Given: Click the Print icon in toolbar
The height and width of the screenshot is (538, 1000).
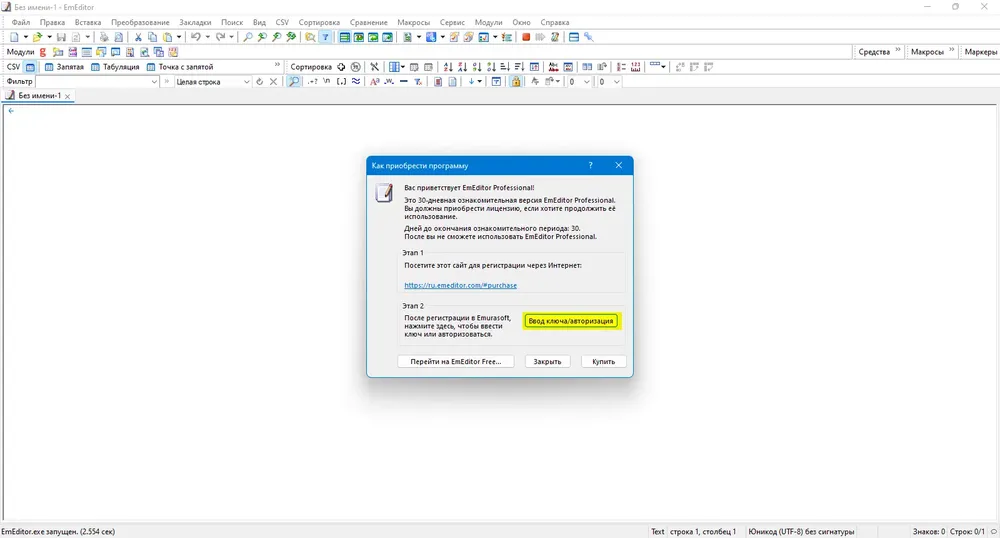Looking at the screenshot, I should click(104, 37).
